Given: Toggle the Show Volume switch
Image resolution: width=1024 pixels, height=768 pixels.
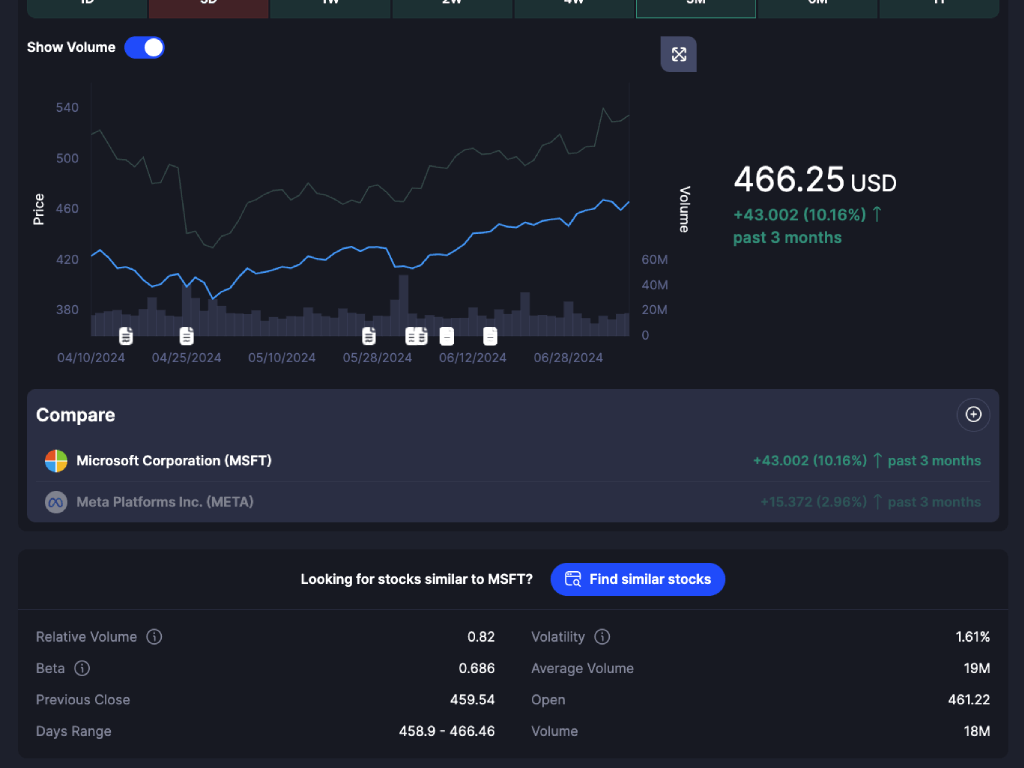Looking at the screenshot, I should pyautogui.click(x=144, y=48).
